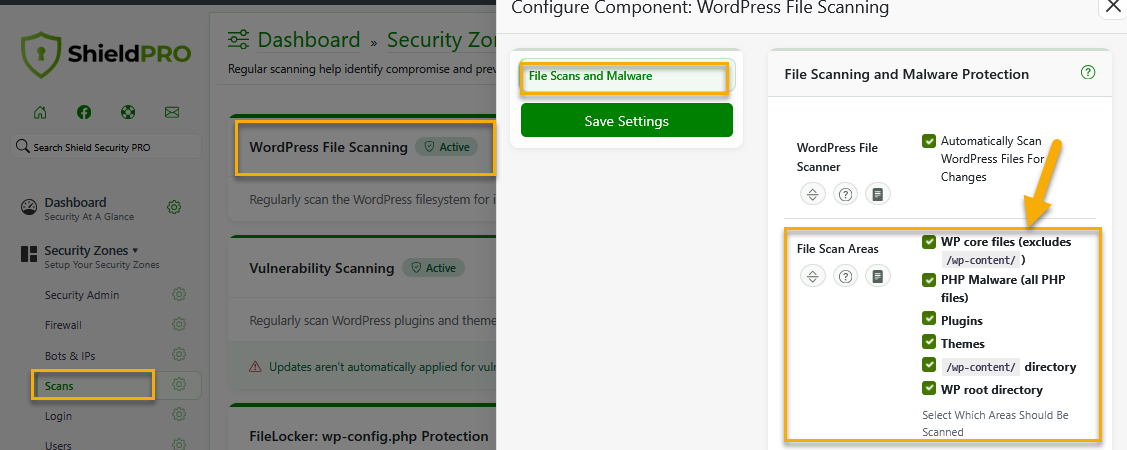Click the updates warning triangle icon
Screen dimensions: 1127x450
pos(255,367)
